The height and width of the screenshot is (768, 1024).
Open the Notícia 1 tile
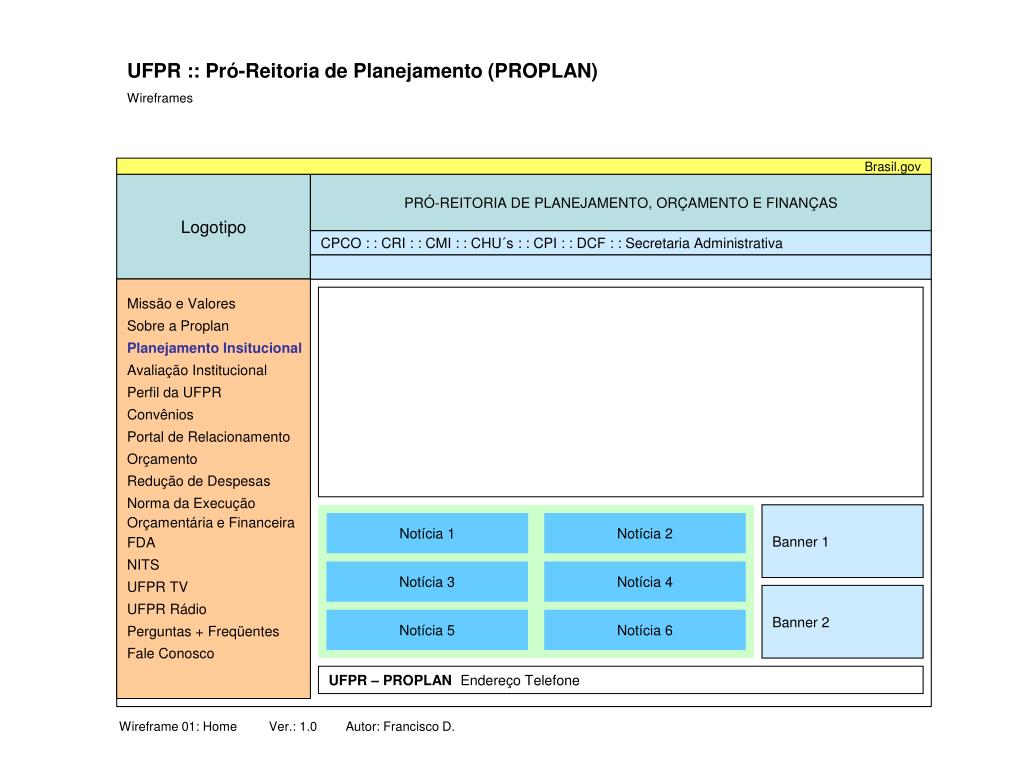[427, 534]
